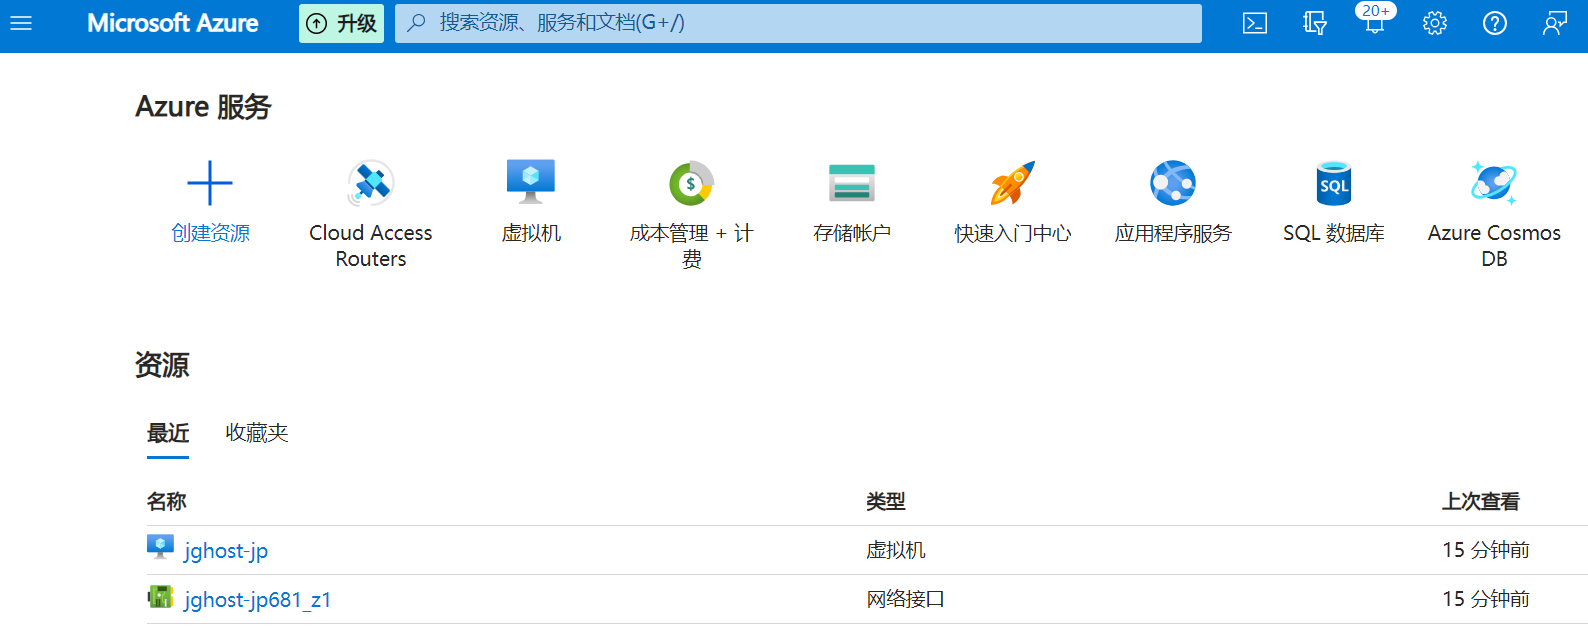Click the 资源 section heading
Image resolution: width=1588 pixels, height=628 pixels.
(x=162, y=365)
